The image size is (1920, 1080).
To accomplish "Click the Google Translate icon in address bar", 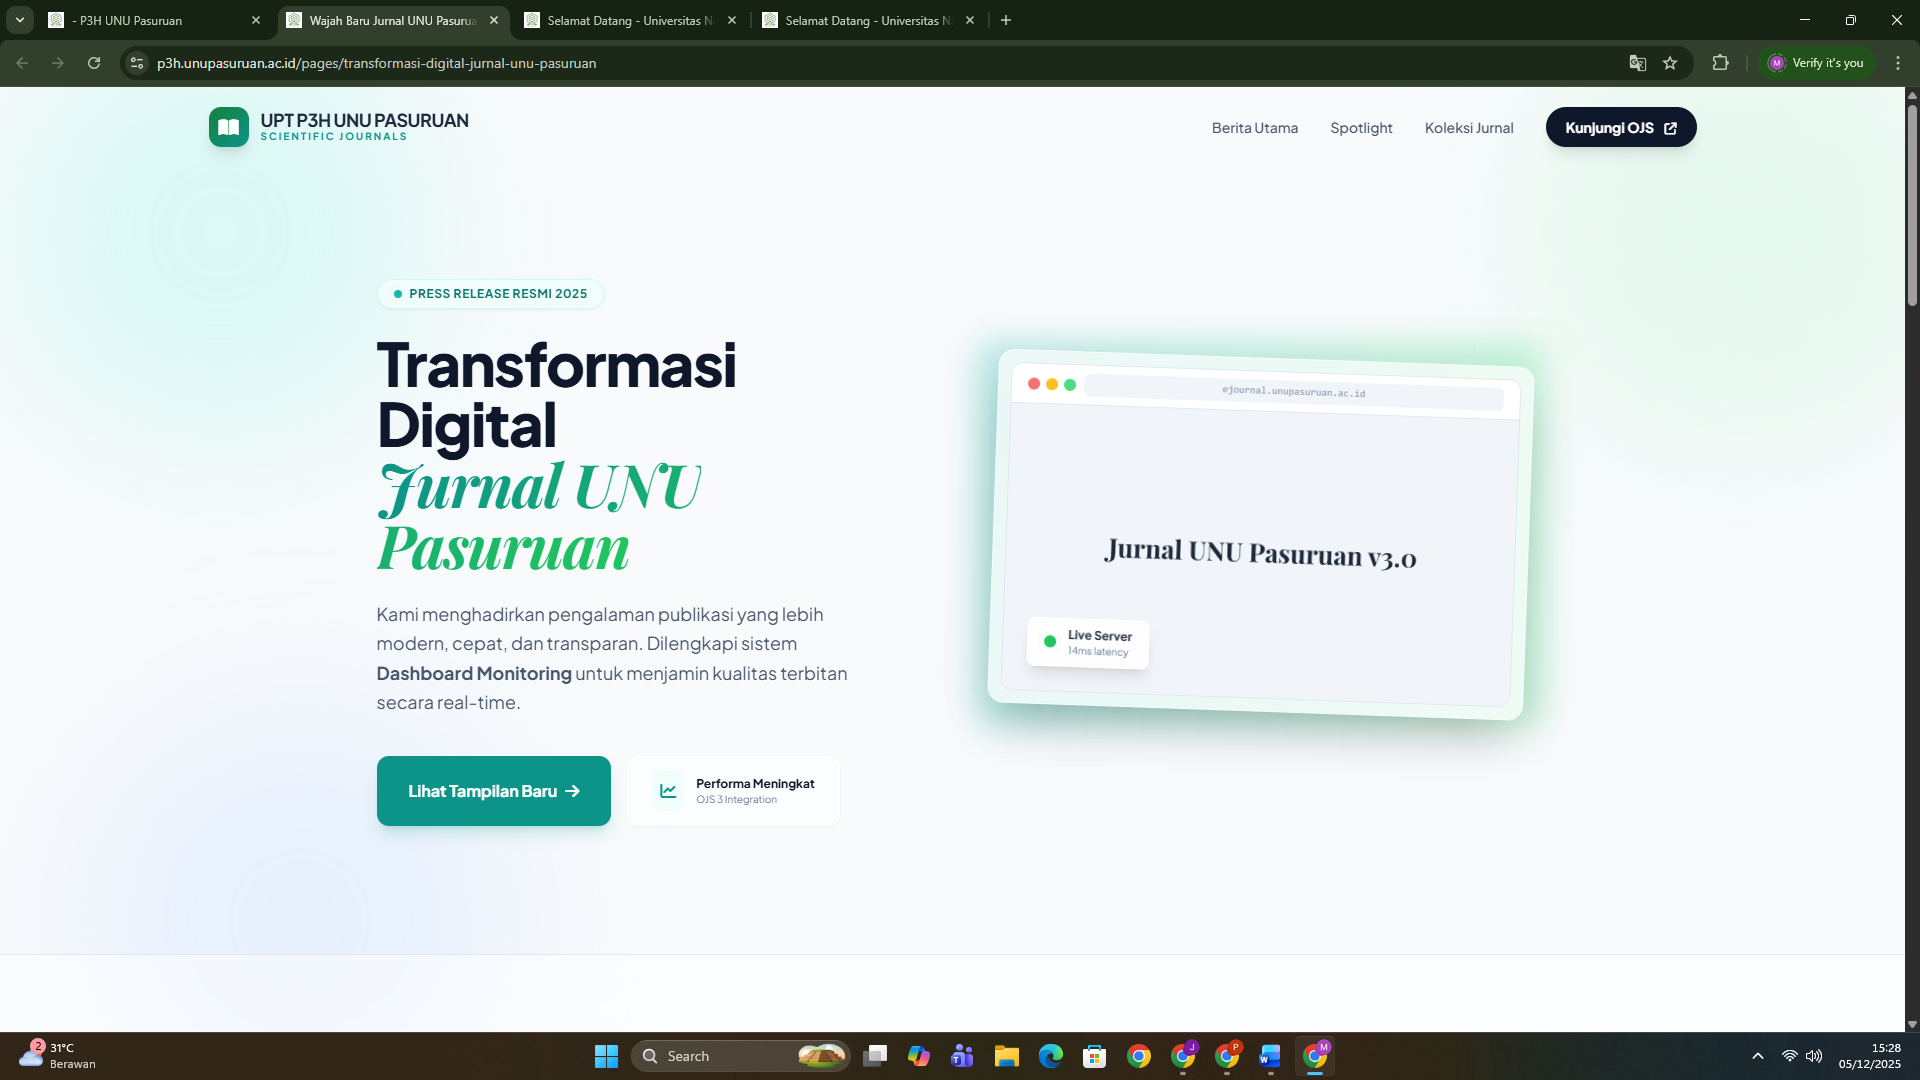I will pyautogui.click(x=1637, y=63).
